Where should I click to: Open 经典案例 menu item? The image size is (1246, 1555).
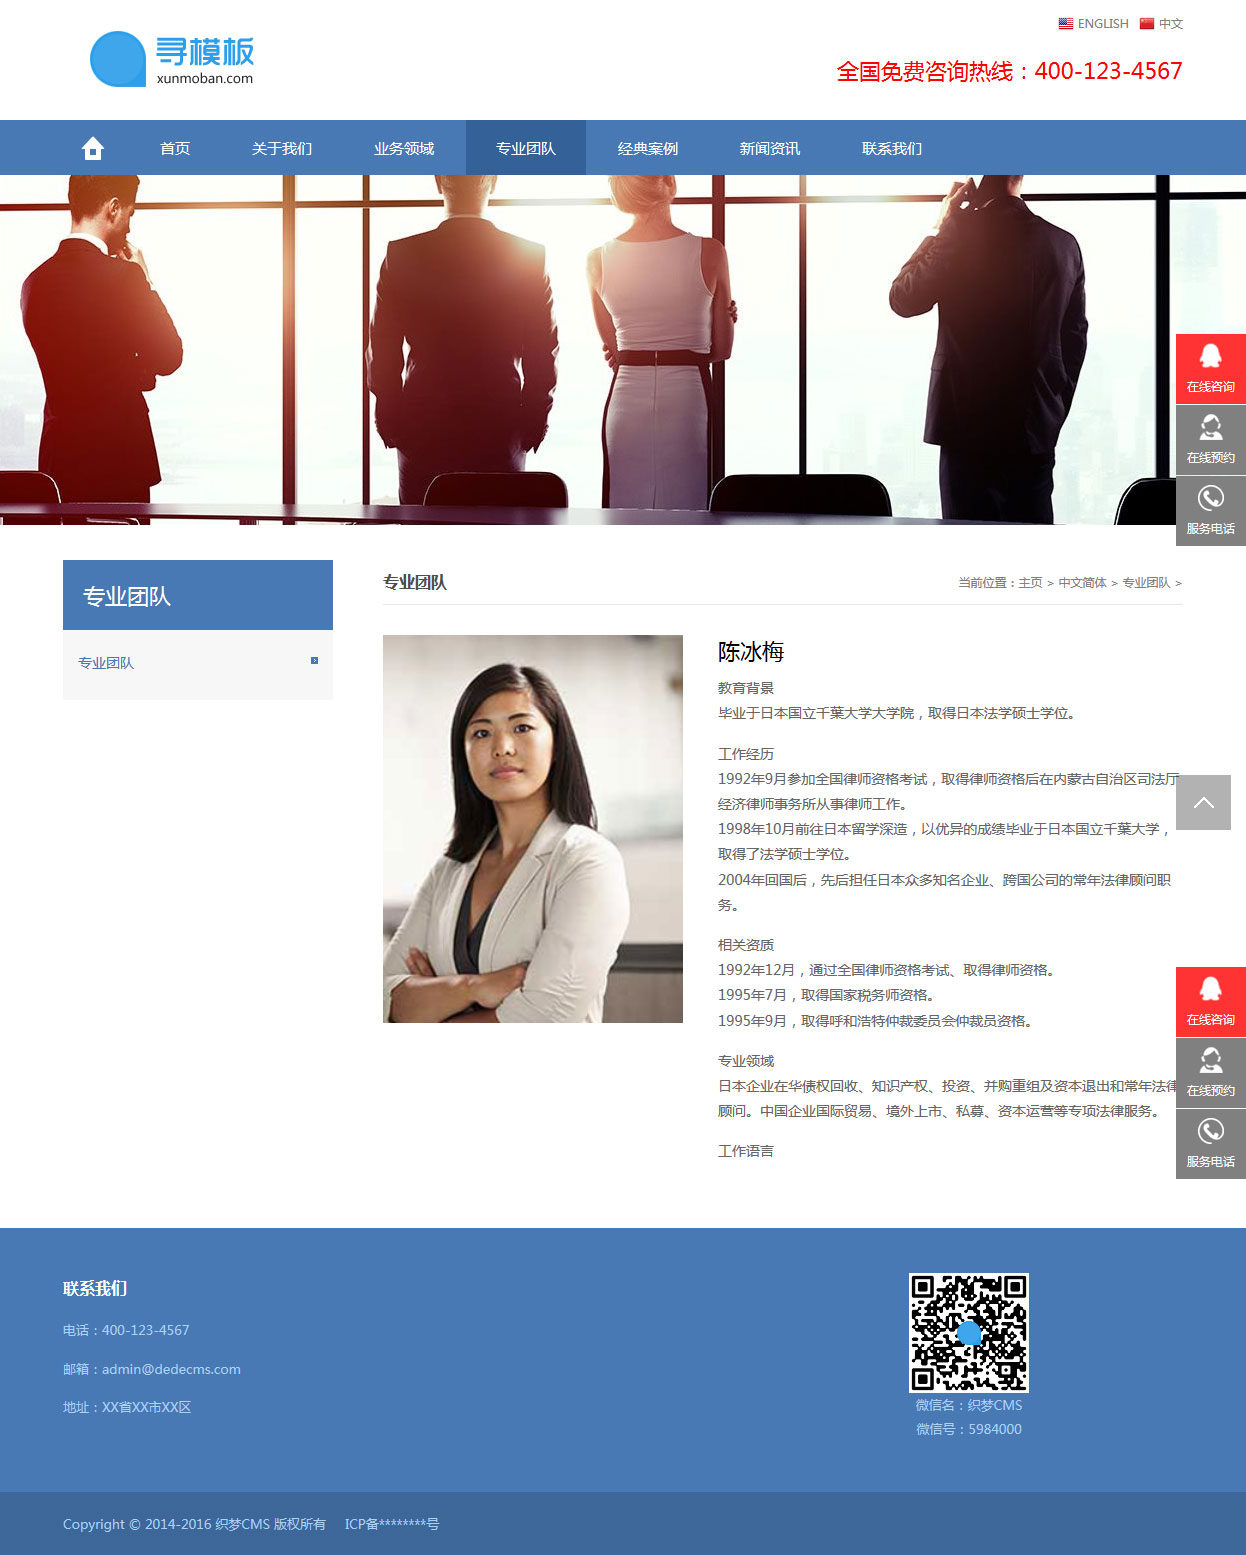coord(648,148)
